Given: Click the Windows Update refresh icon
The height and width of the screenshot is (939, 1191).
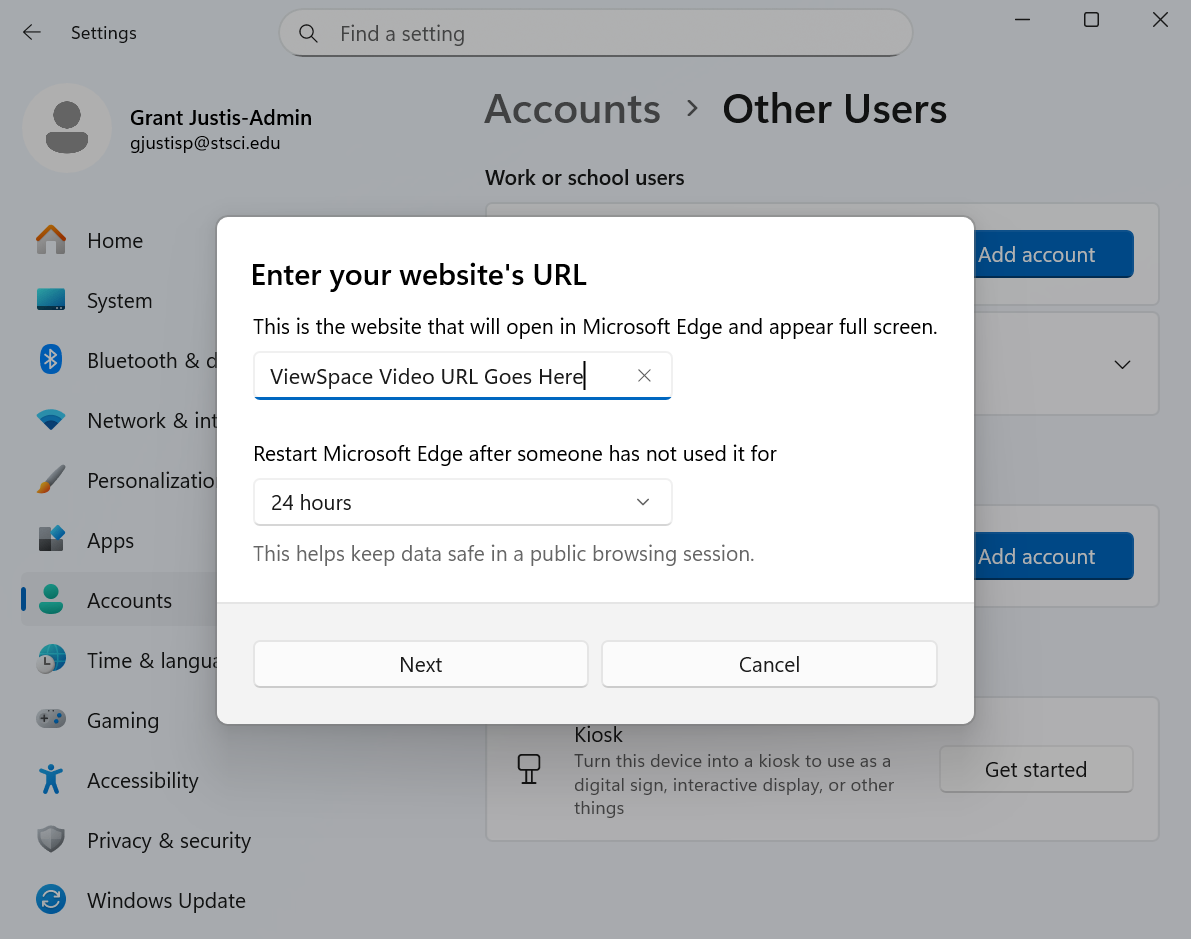Looking at the screenshot, I should tap(51, 899).
